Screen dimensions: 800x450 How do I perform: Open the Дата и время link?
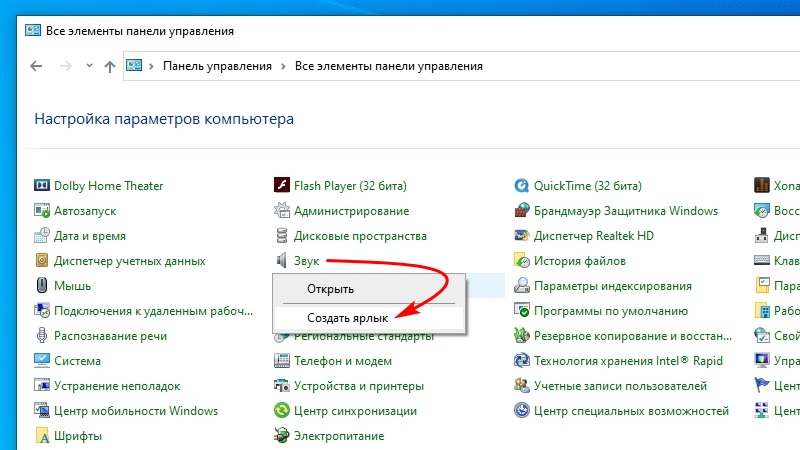pos(90,236)
